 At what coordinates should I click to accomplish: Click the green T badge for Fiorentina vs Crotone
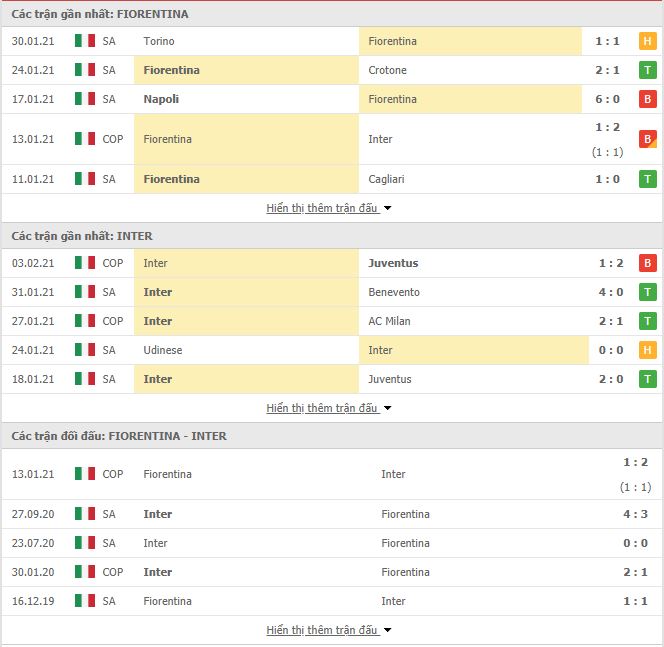647,70
